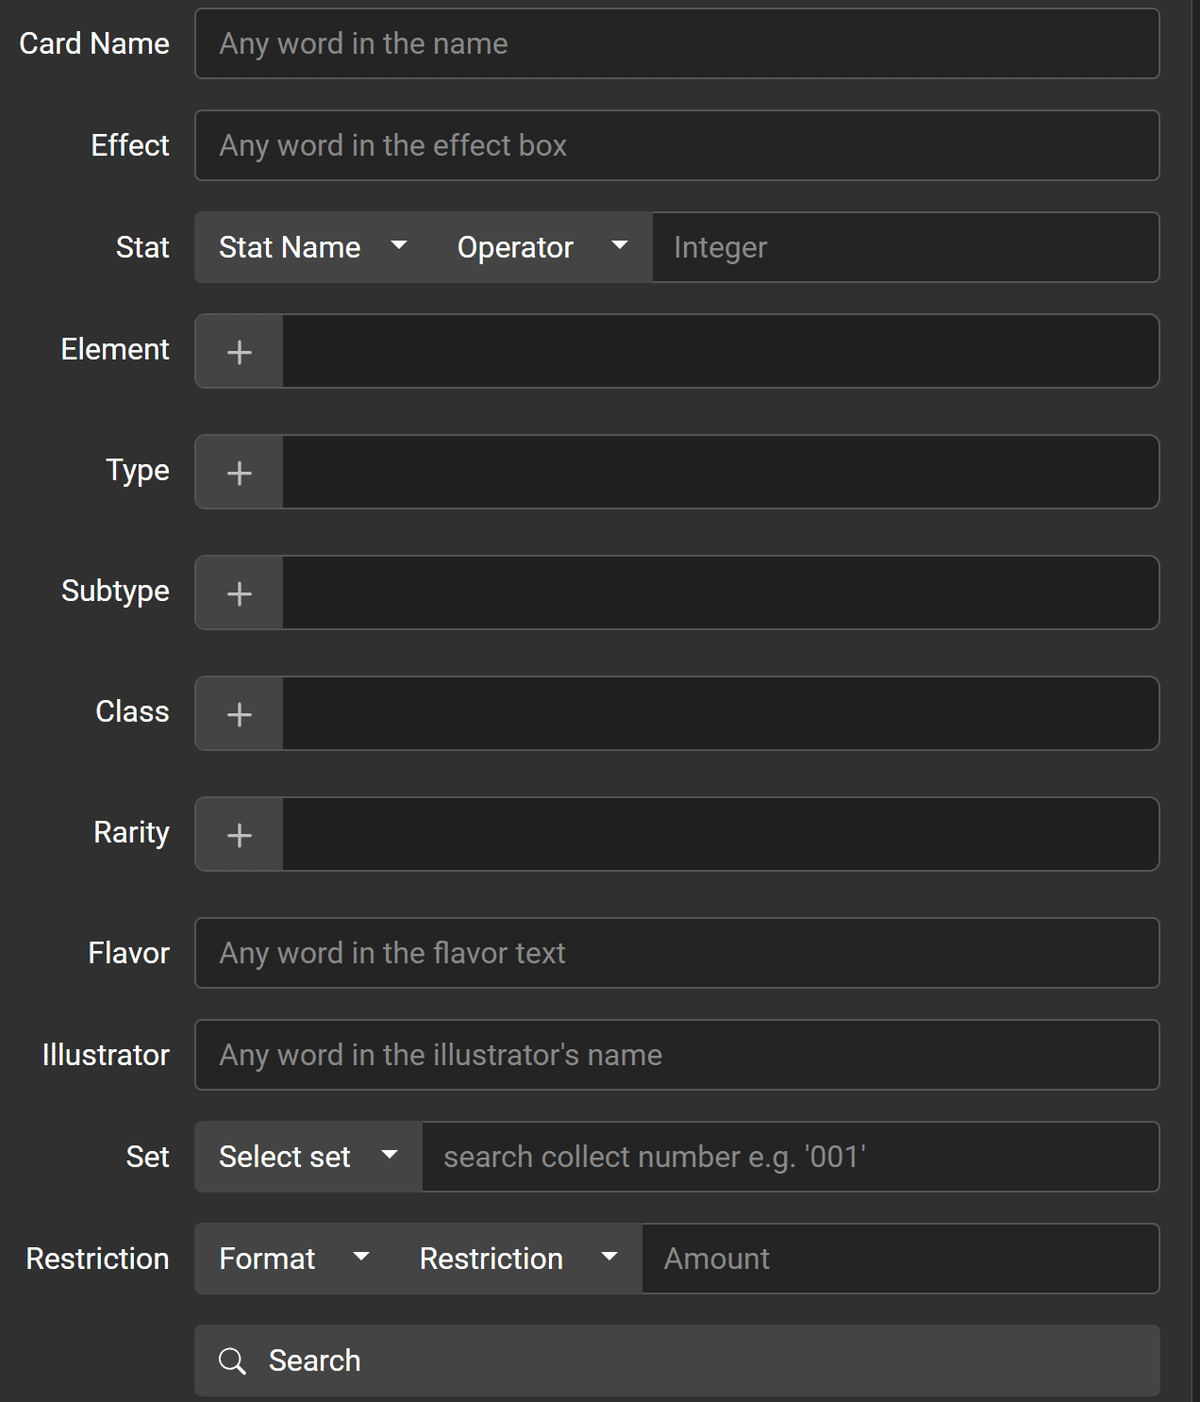Click the collect number search field

pos(791,1157)
